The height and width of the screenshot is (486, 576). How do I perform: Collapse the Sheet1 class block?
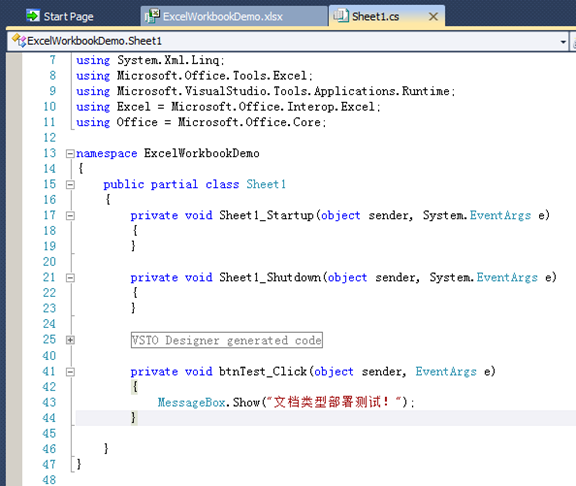(70, 184)
